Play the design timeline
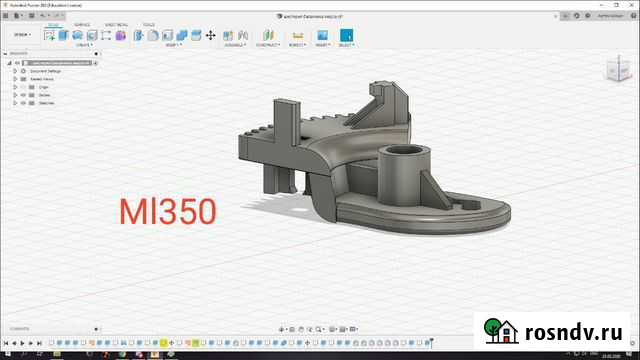 point(22,344)
